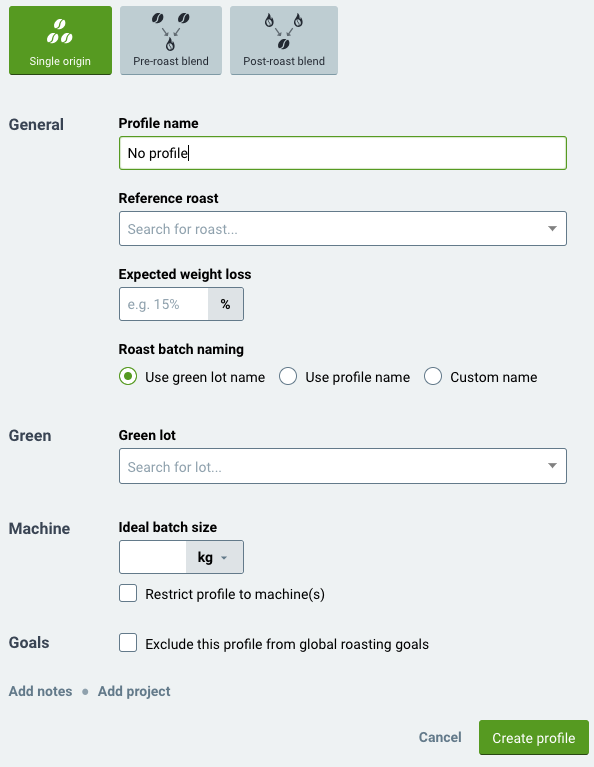Viewport: 594px width, 767px height.
Task: Choose the Post-roast blend icon tile
Action: point(284,40)
